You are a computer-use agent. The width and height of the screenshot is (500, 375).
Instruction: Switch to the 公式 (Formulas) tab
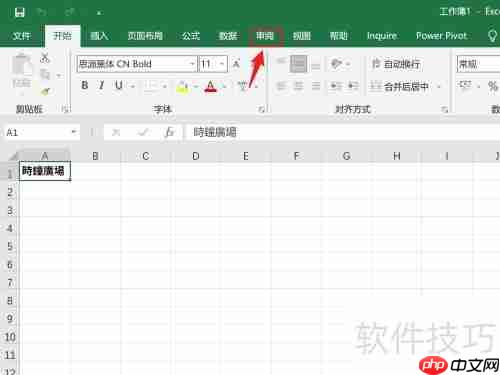point(191,36)
